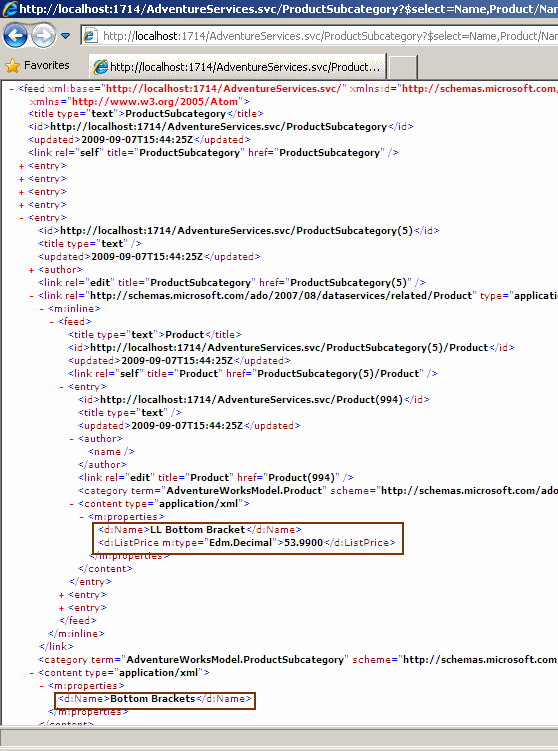Image resolution: width=558 pixels, height=751 pixels.
Task: Open a new blank tab
Action: point(402,67)
